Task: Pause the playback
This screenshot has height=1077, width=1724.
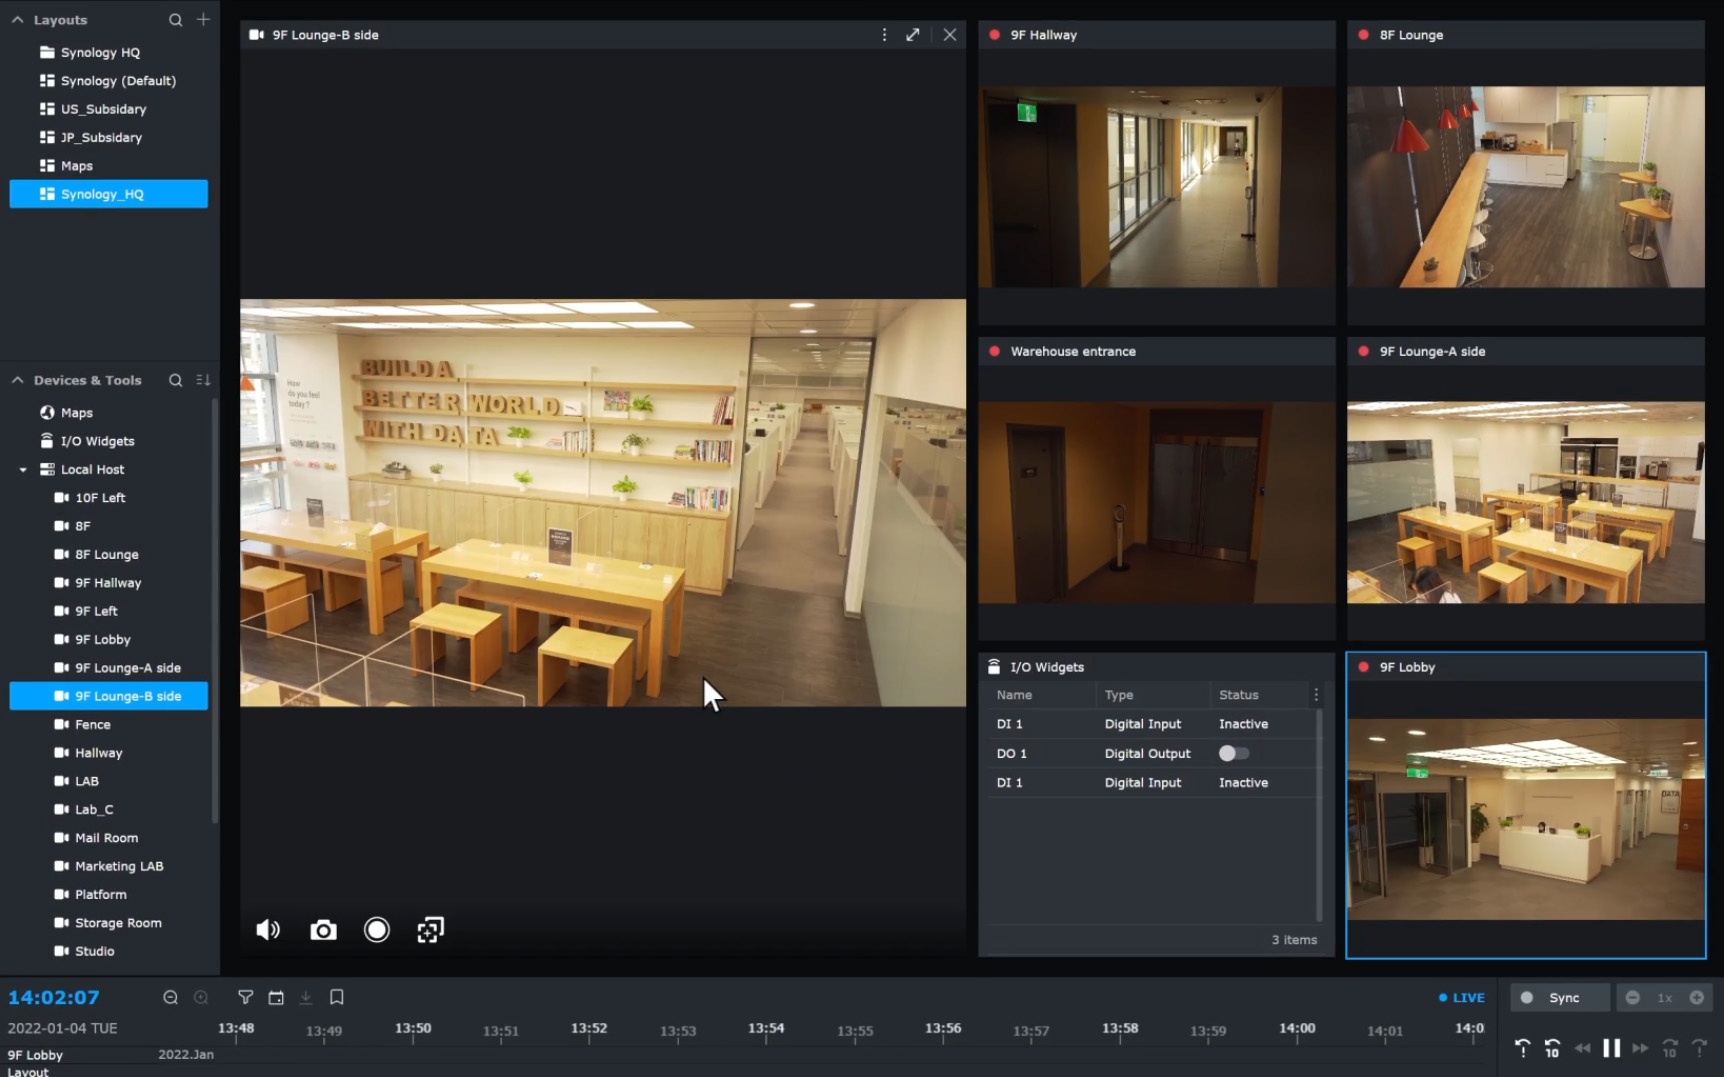Action: point(1611,1048)
